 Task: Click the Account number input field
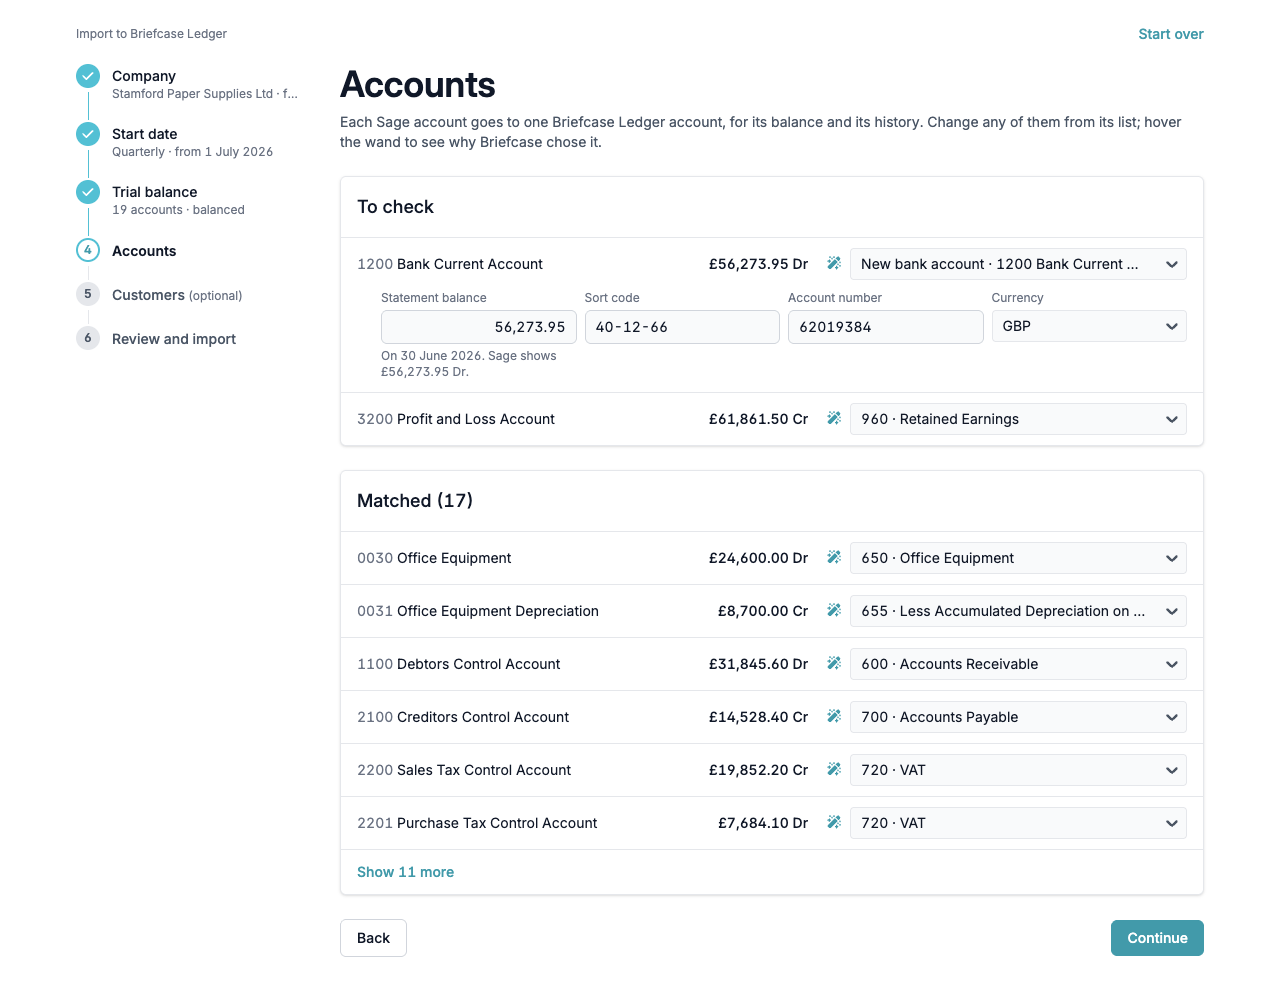pos(886,327)
